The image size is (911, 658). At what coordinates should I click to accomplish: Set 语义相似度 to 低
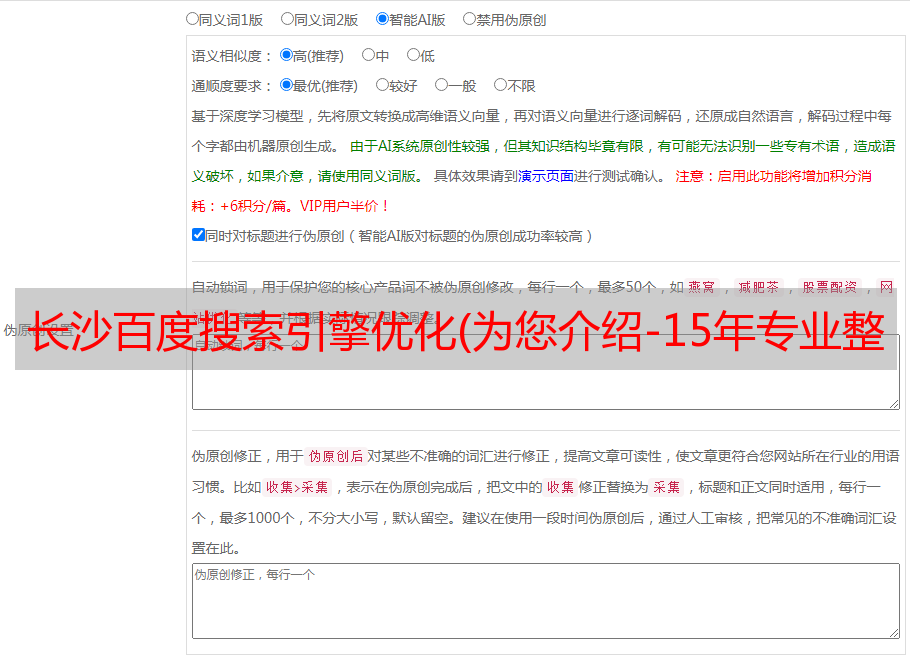click(413, 55)
